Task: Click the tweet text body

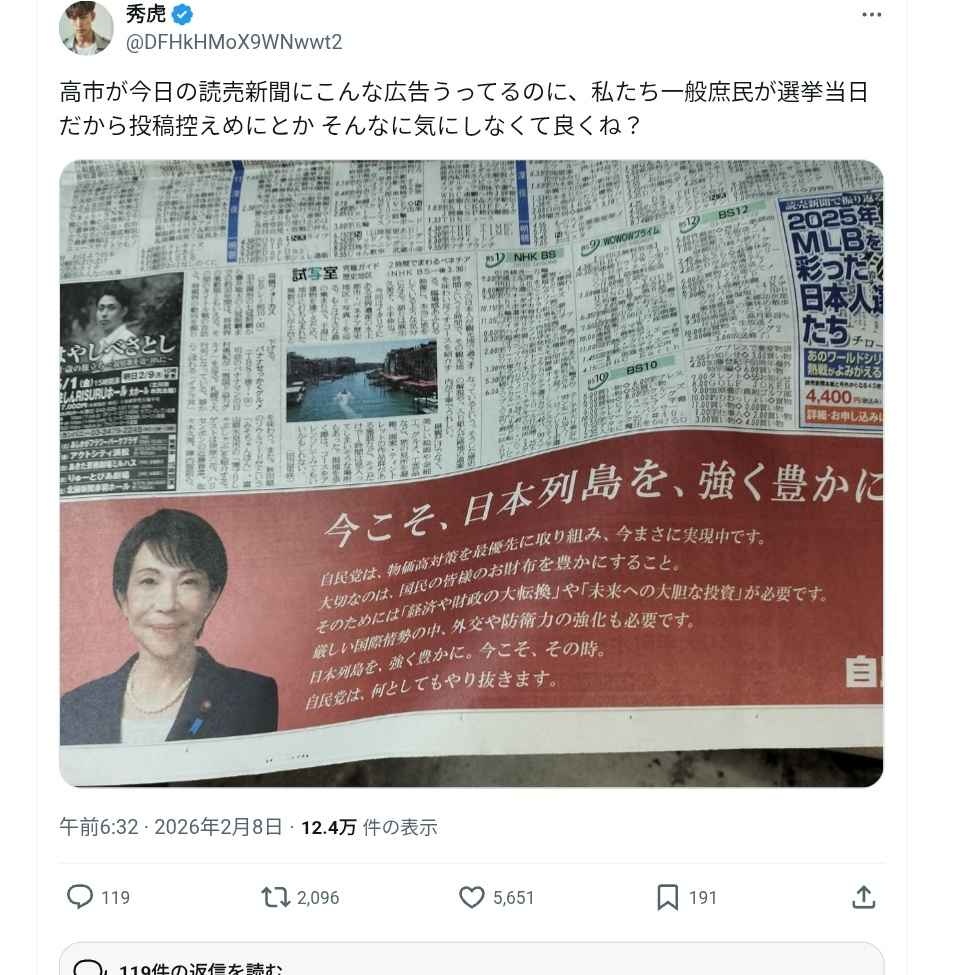Action: click(464, 108)
